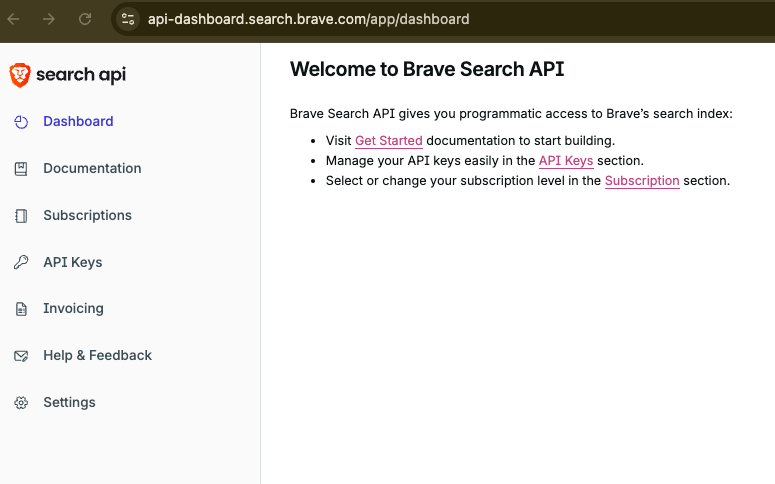The image size is (775, 484).
Task: Go to Subscriptions in the sidebar
Action: click(87, 215)
